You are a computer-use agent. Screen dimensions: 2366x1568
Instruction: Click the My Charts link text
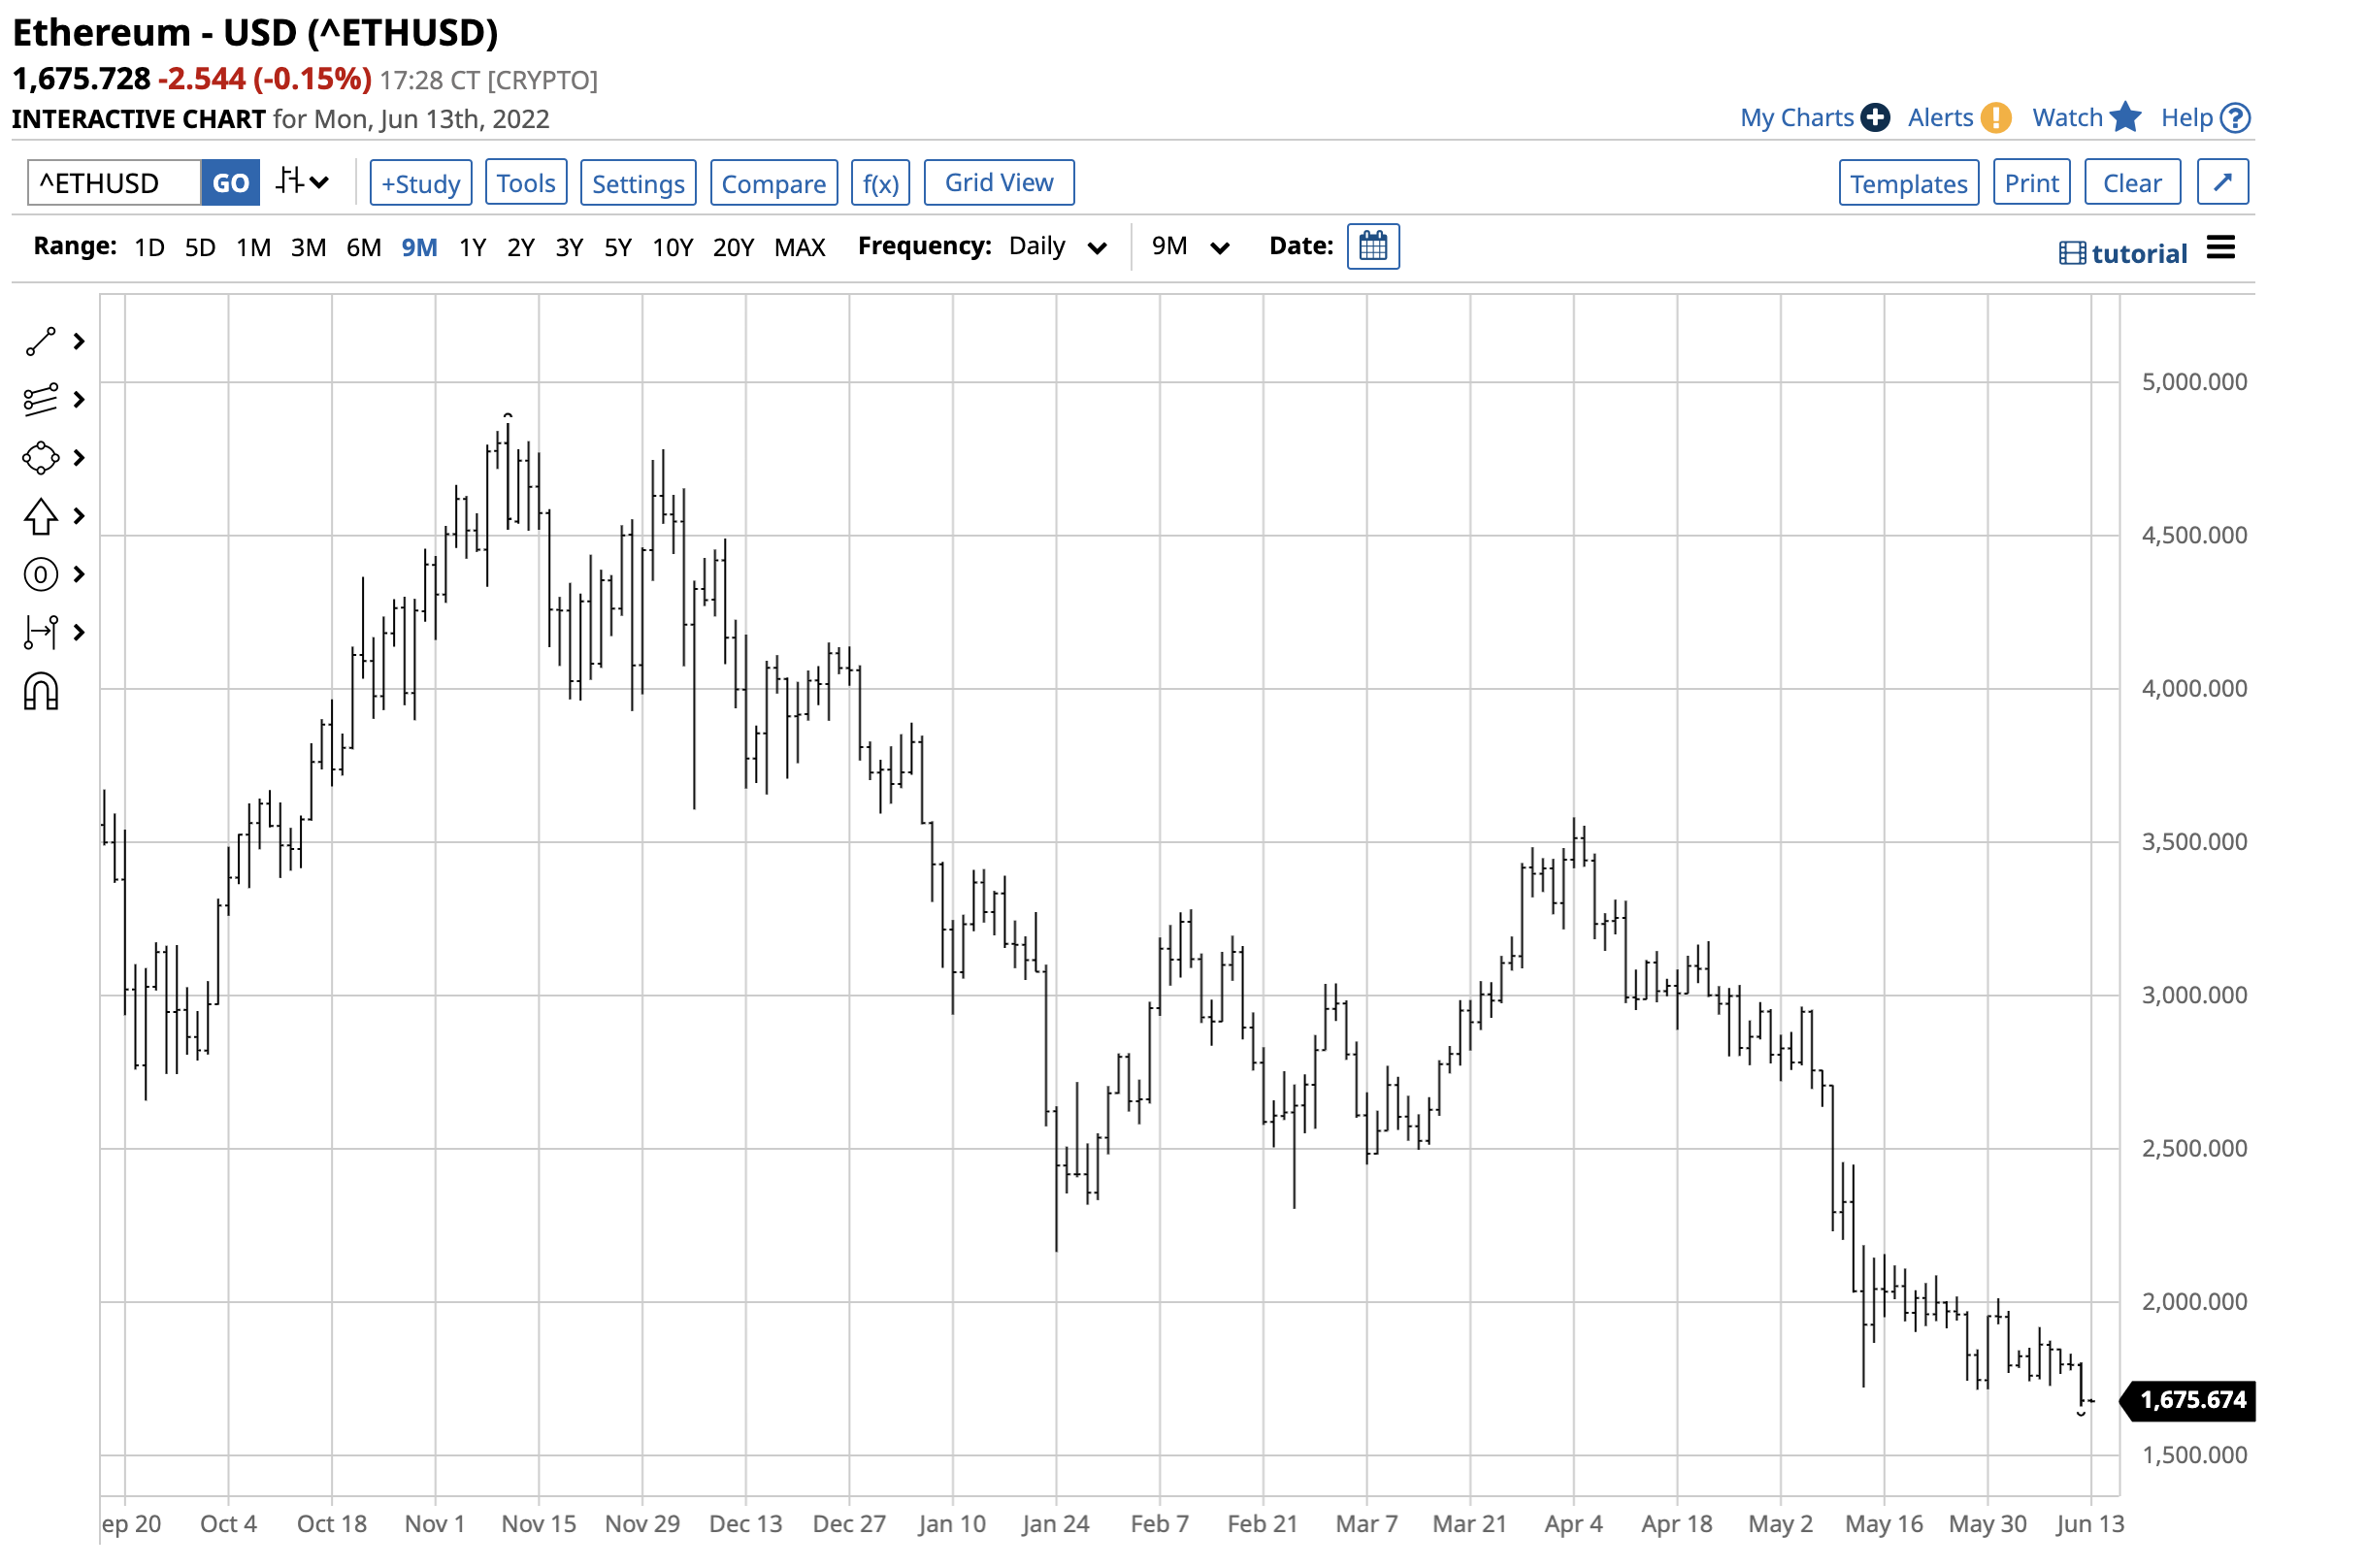coord(1796,118)
